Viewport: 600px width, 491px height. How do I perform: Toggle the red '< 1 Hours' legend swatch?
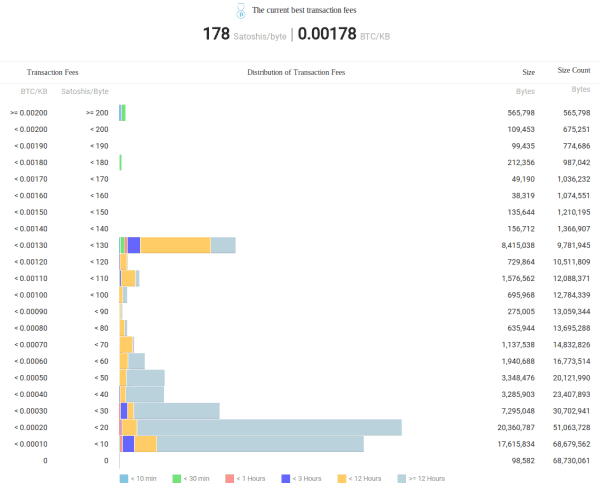[x=230, y=479]
